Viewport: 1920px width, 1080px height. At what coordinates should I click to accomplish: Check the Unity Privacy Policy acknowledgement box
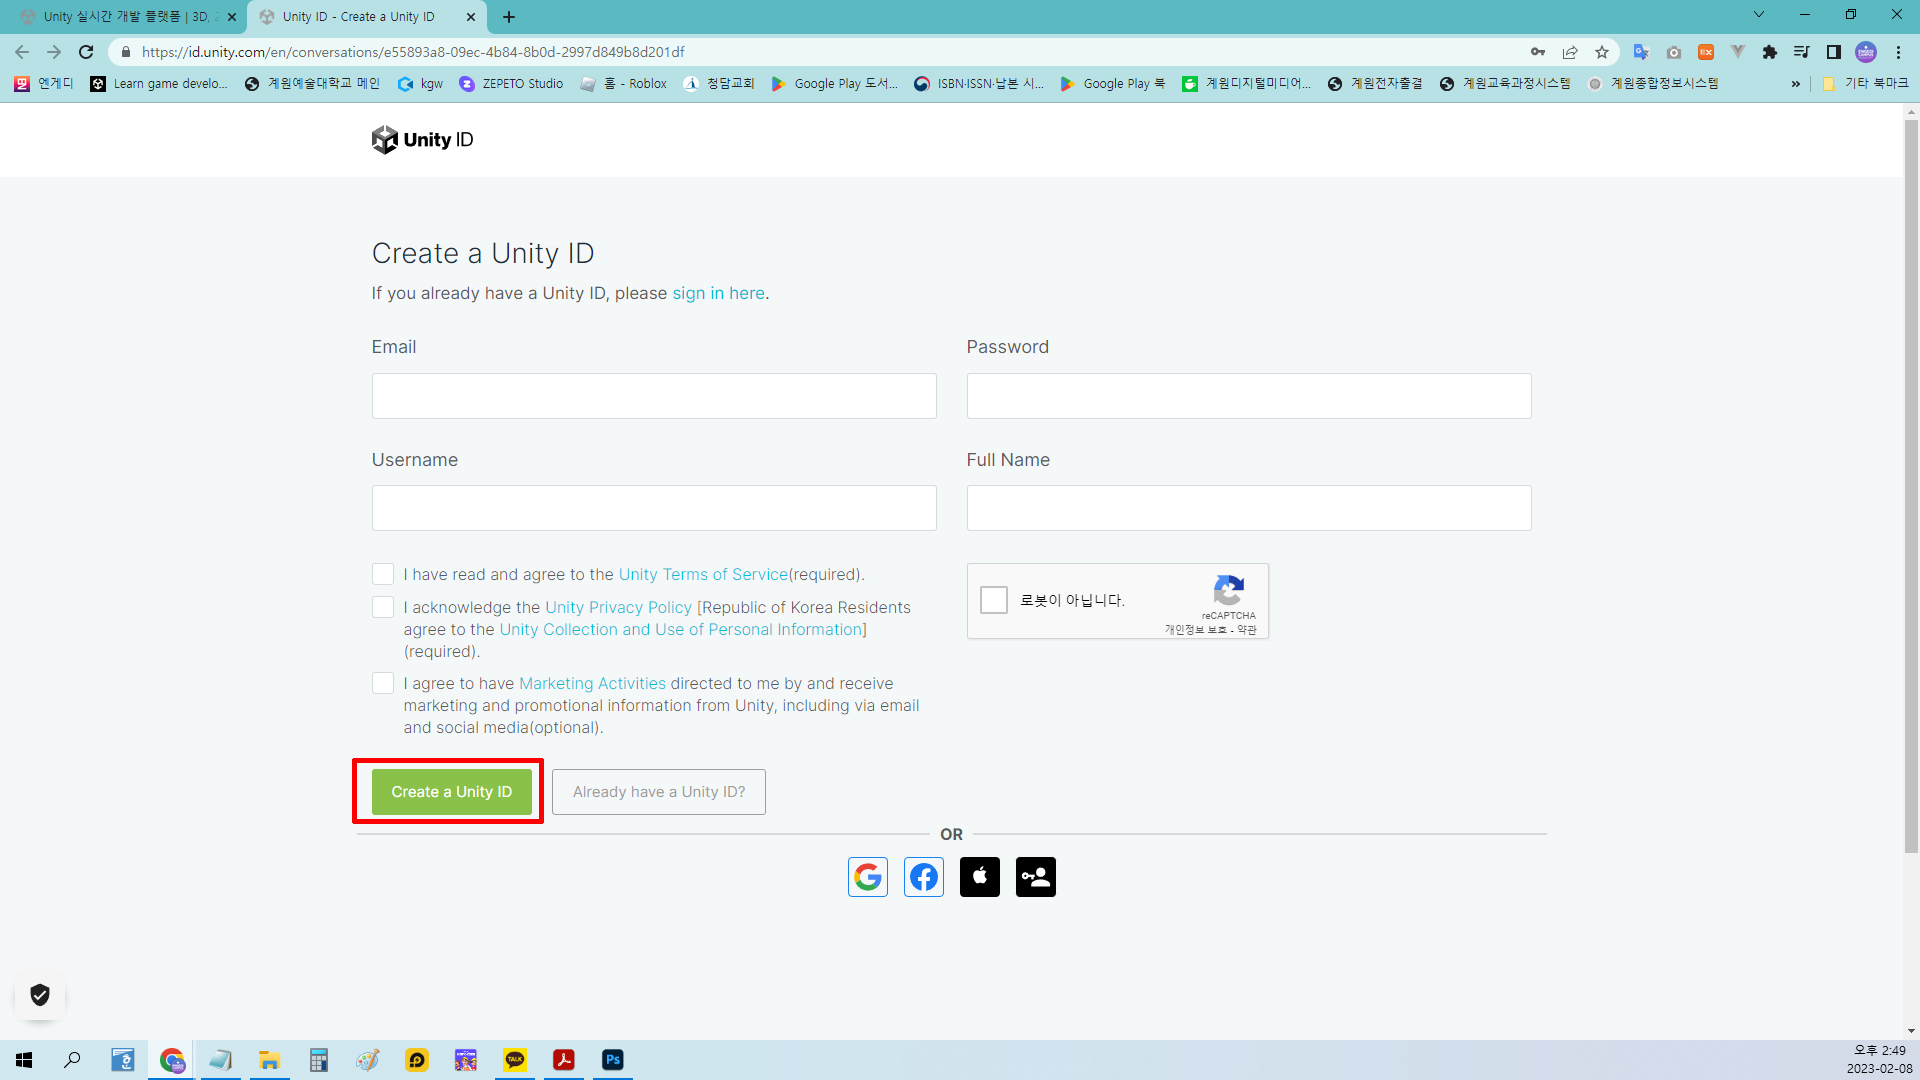tap(383, 607)
